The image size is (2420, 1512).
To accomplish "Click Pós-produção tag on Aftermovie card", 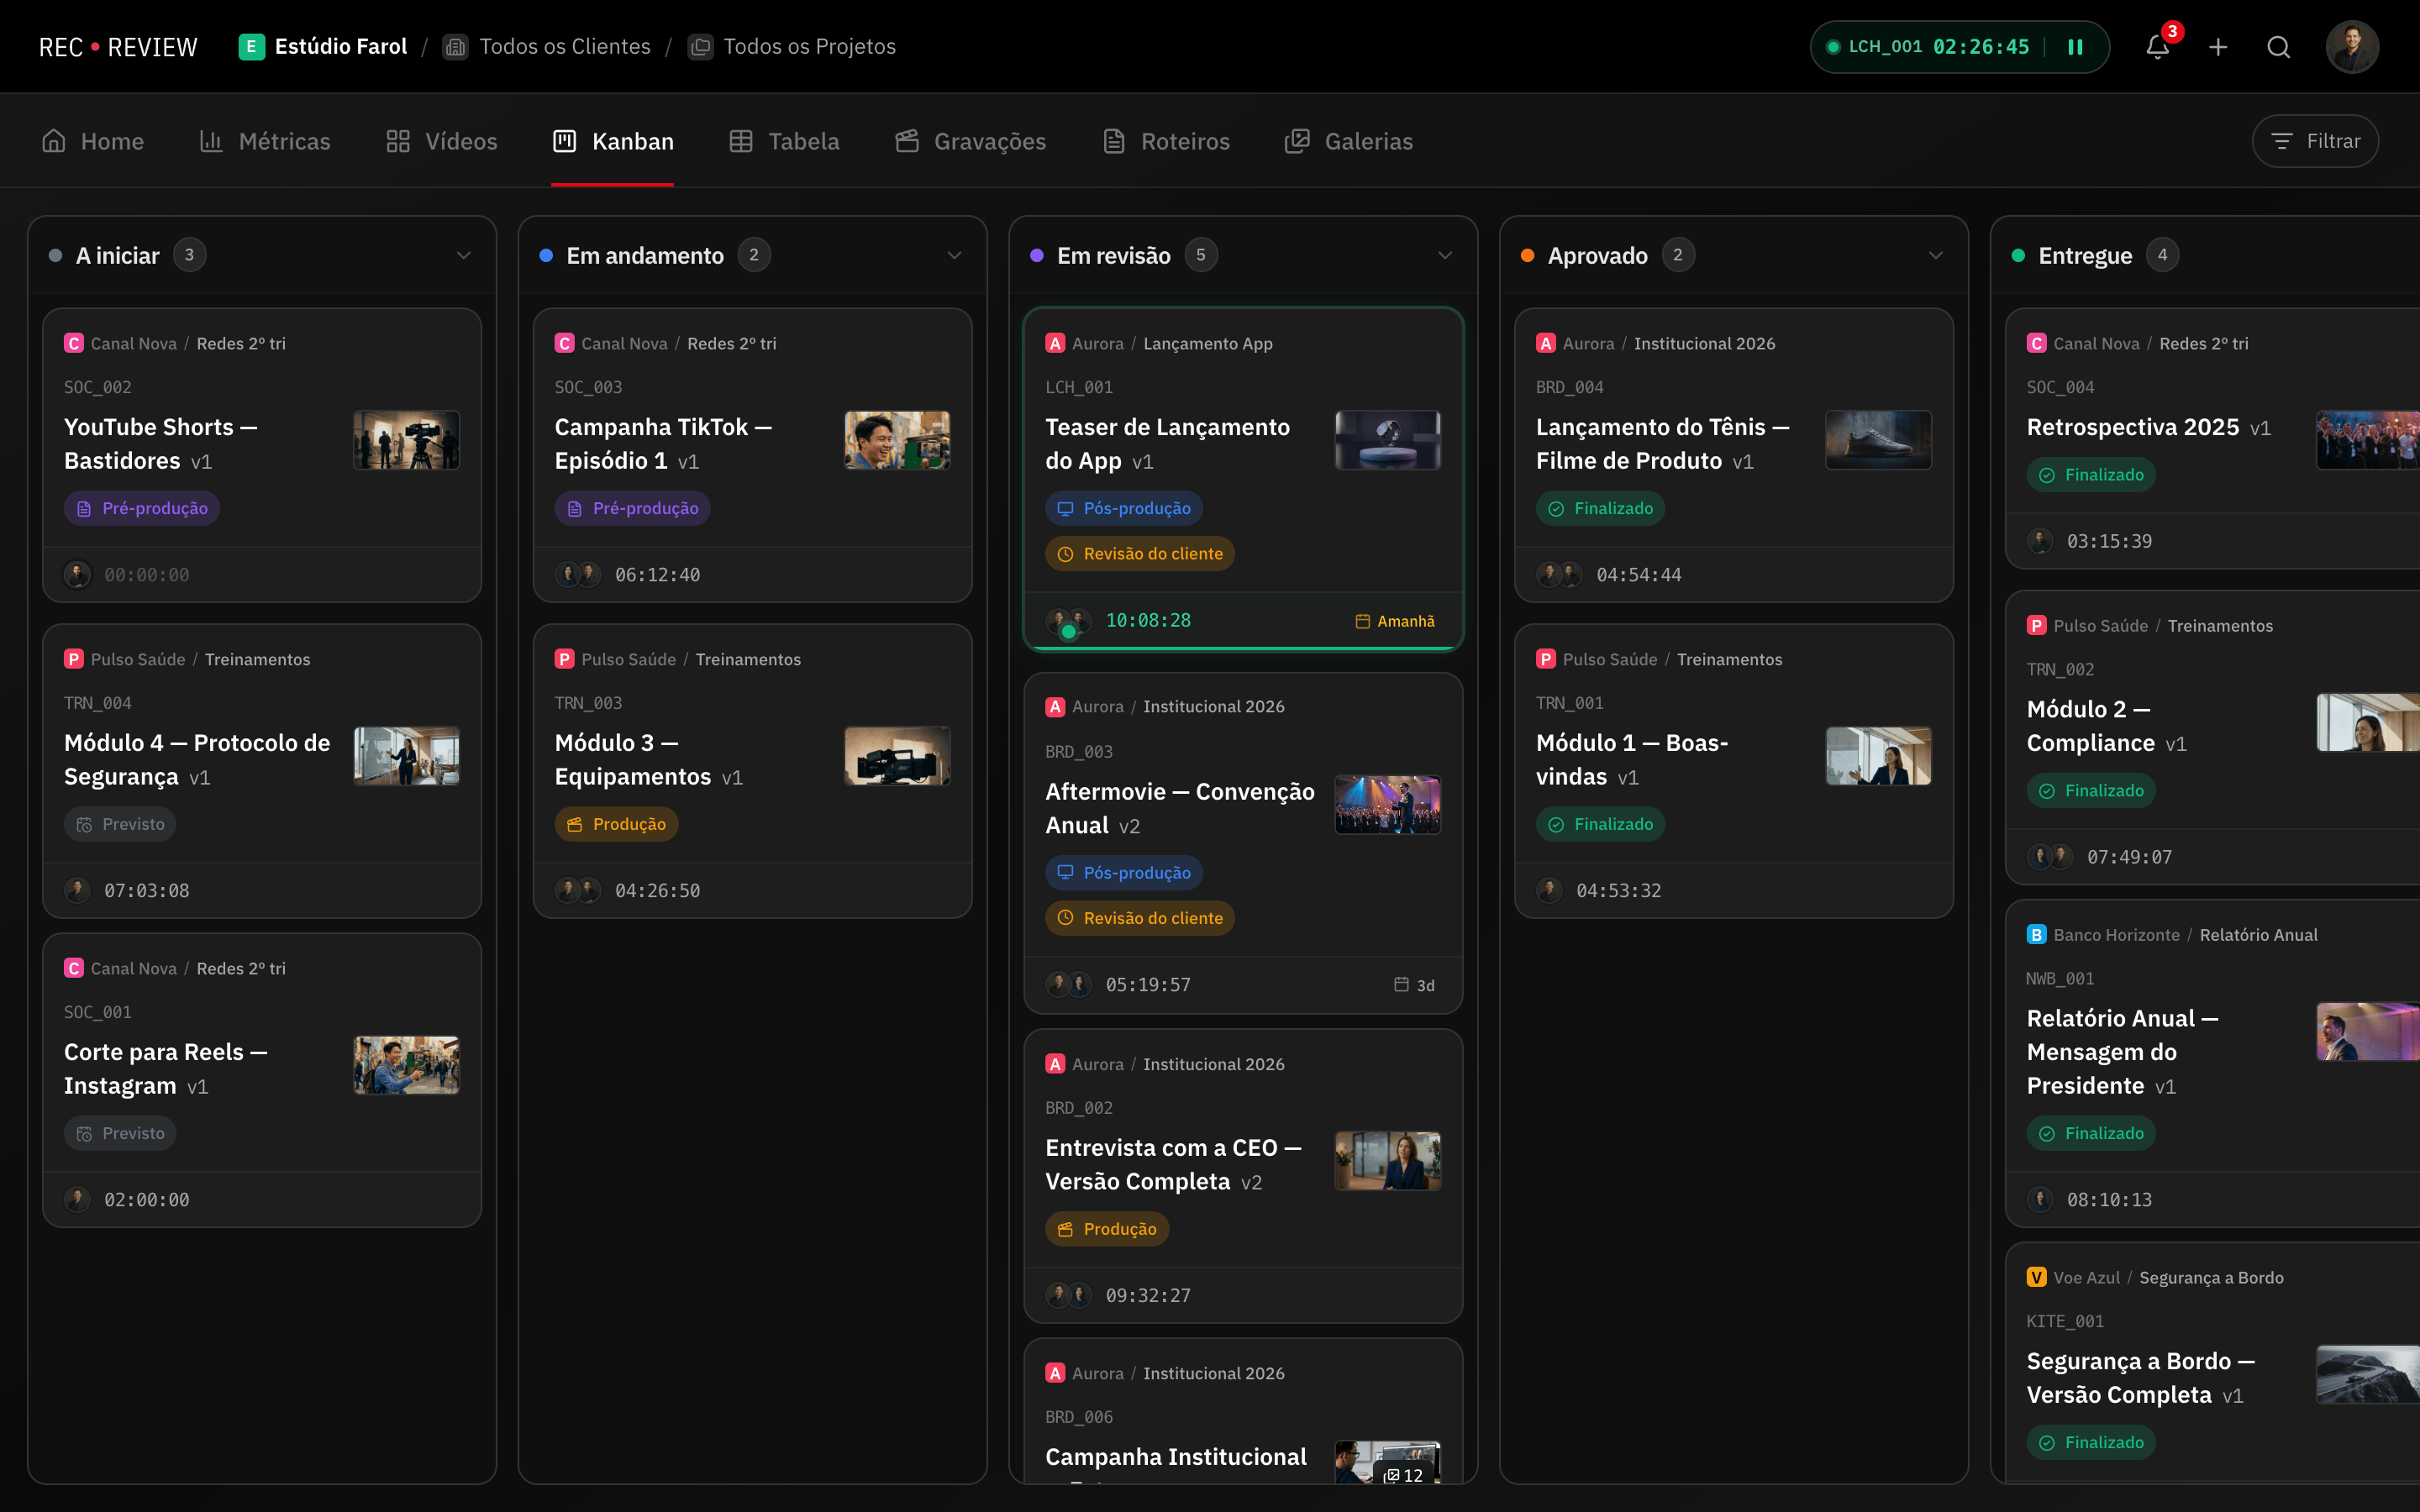I will (x=1124, y=872).
